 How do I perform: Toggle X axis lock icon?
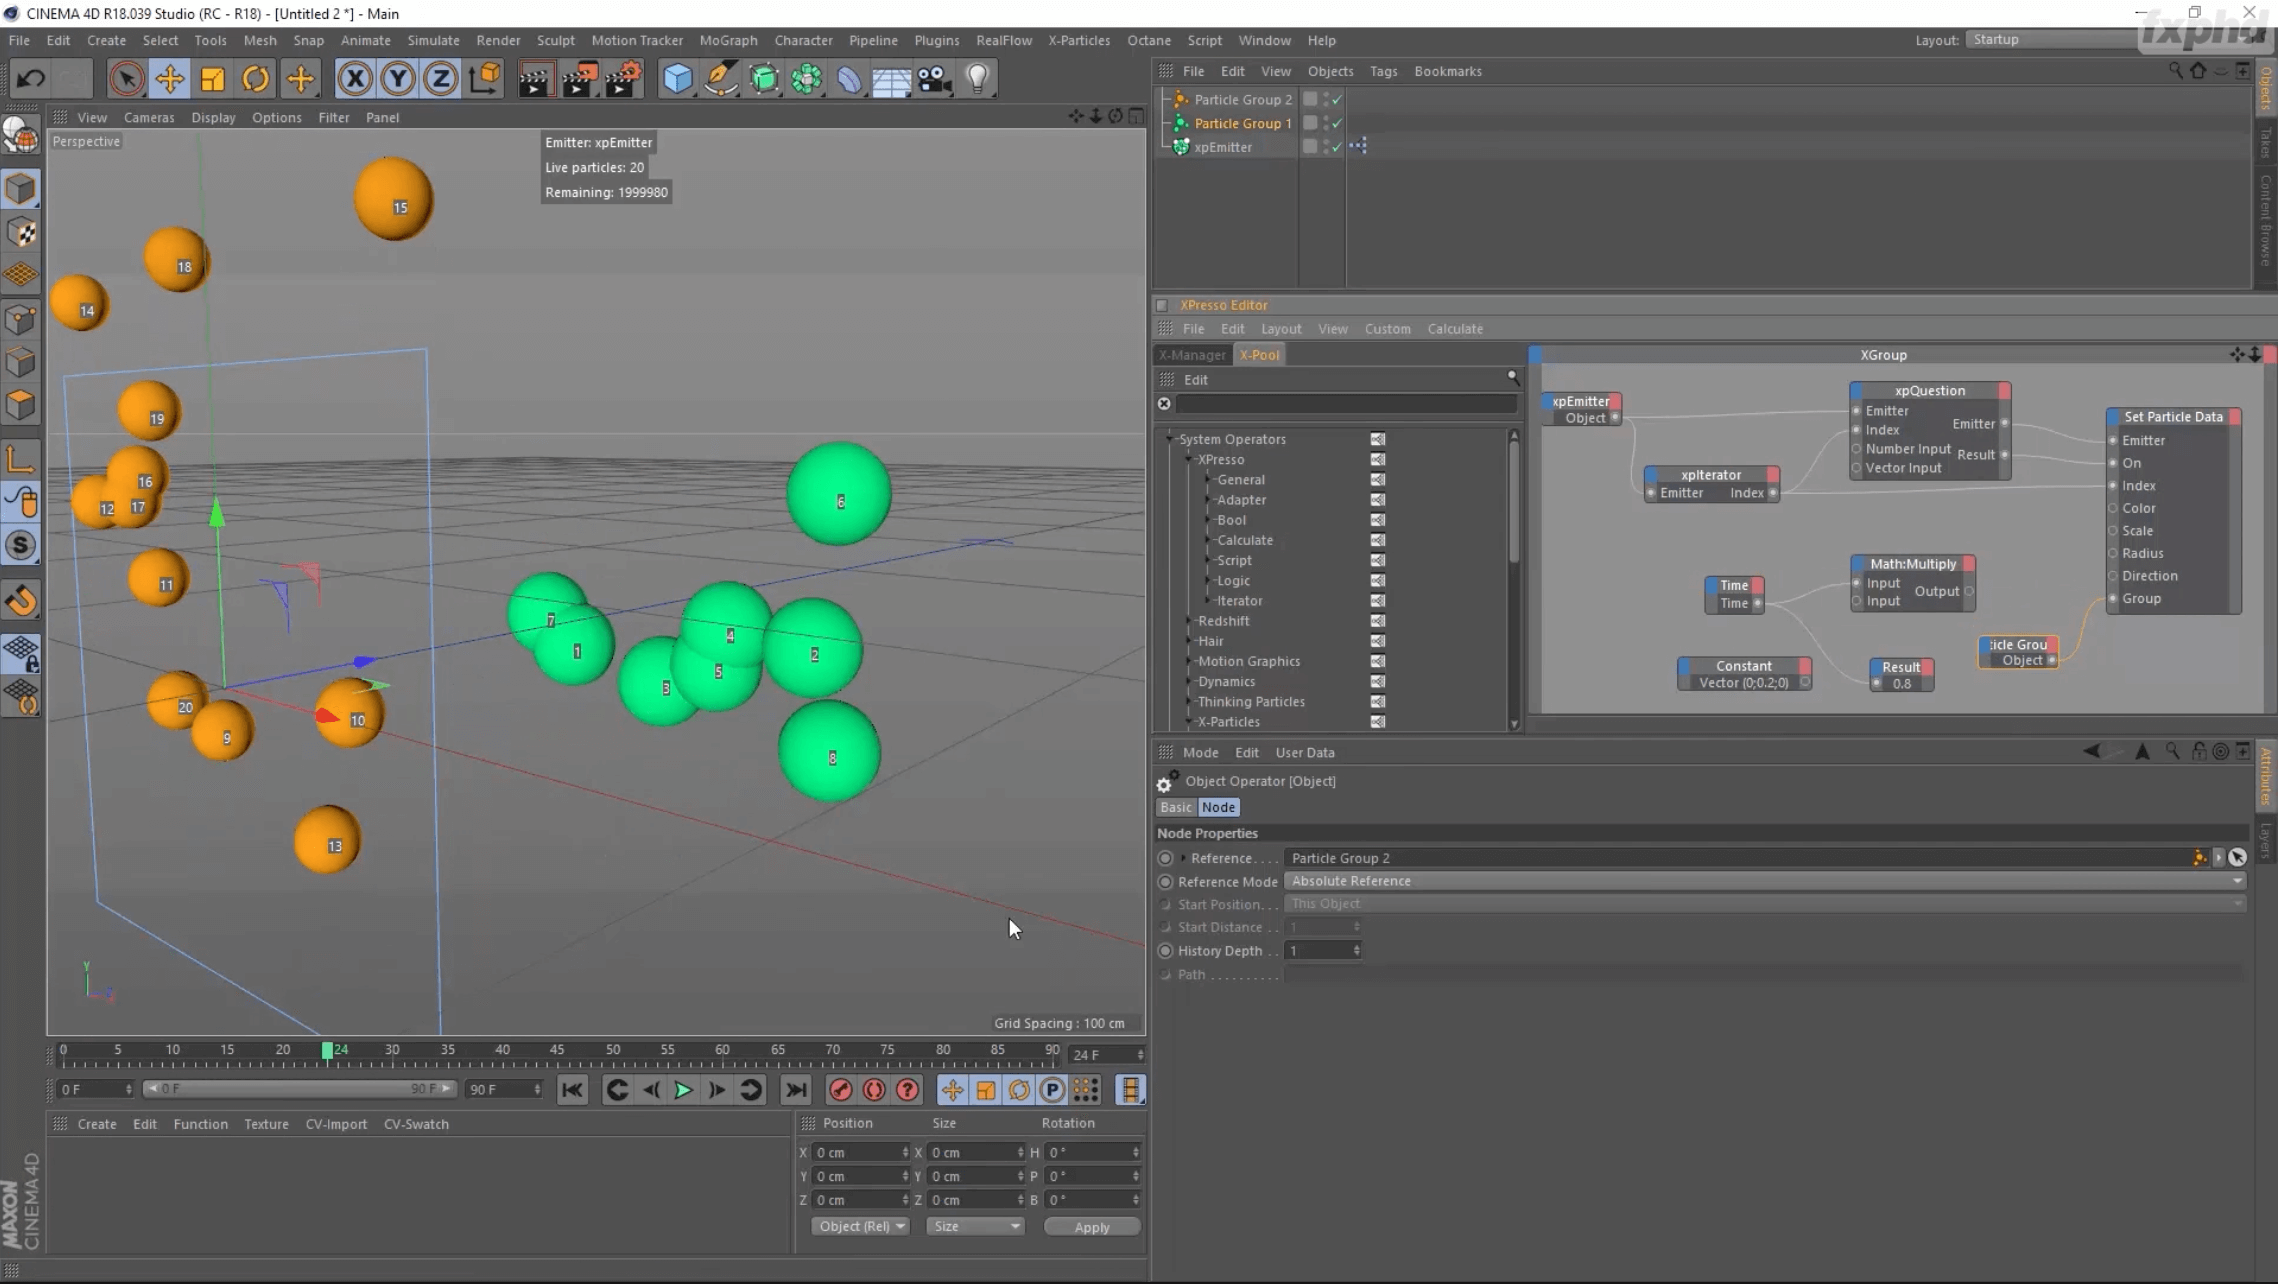pos(354,78)
